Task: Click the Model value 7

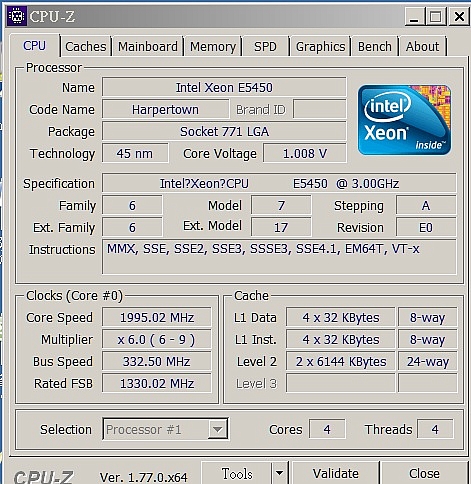Action: point(281,205)
